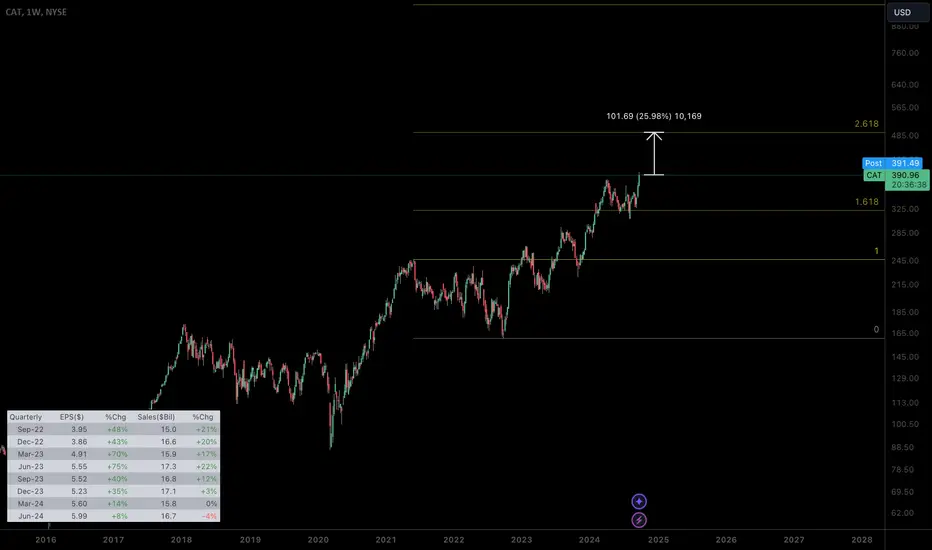This screenshot has width=932, height=550.
Task: Select the 2.618 Fibonacci level label
Action: click(866, 124)
